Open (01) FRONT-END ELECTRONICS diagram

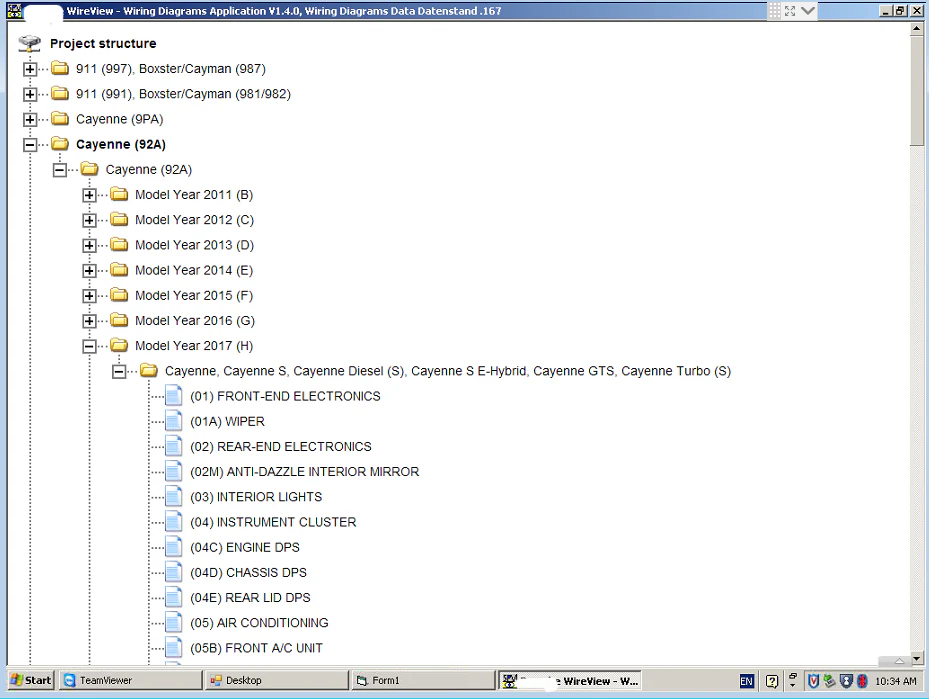[285, 396]
